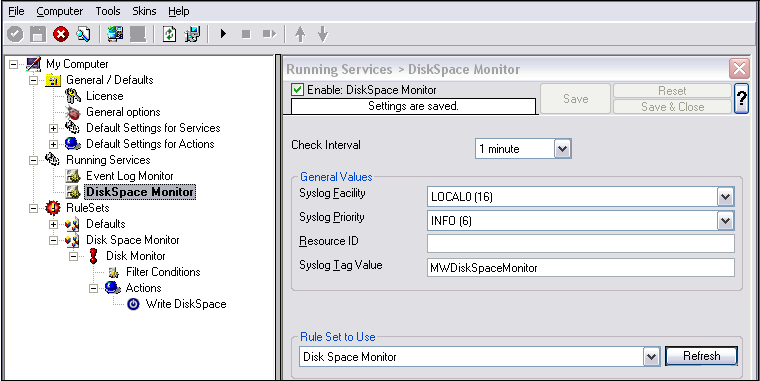Viewport: 760px width, 381px height.
Task: Click the restart service toolbar icon
Action: 269,34
